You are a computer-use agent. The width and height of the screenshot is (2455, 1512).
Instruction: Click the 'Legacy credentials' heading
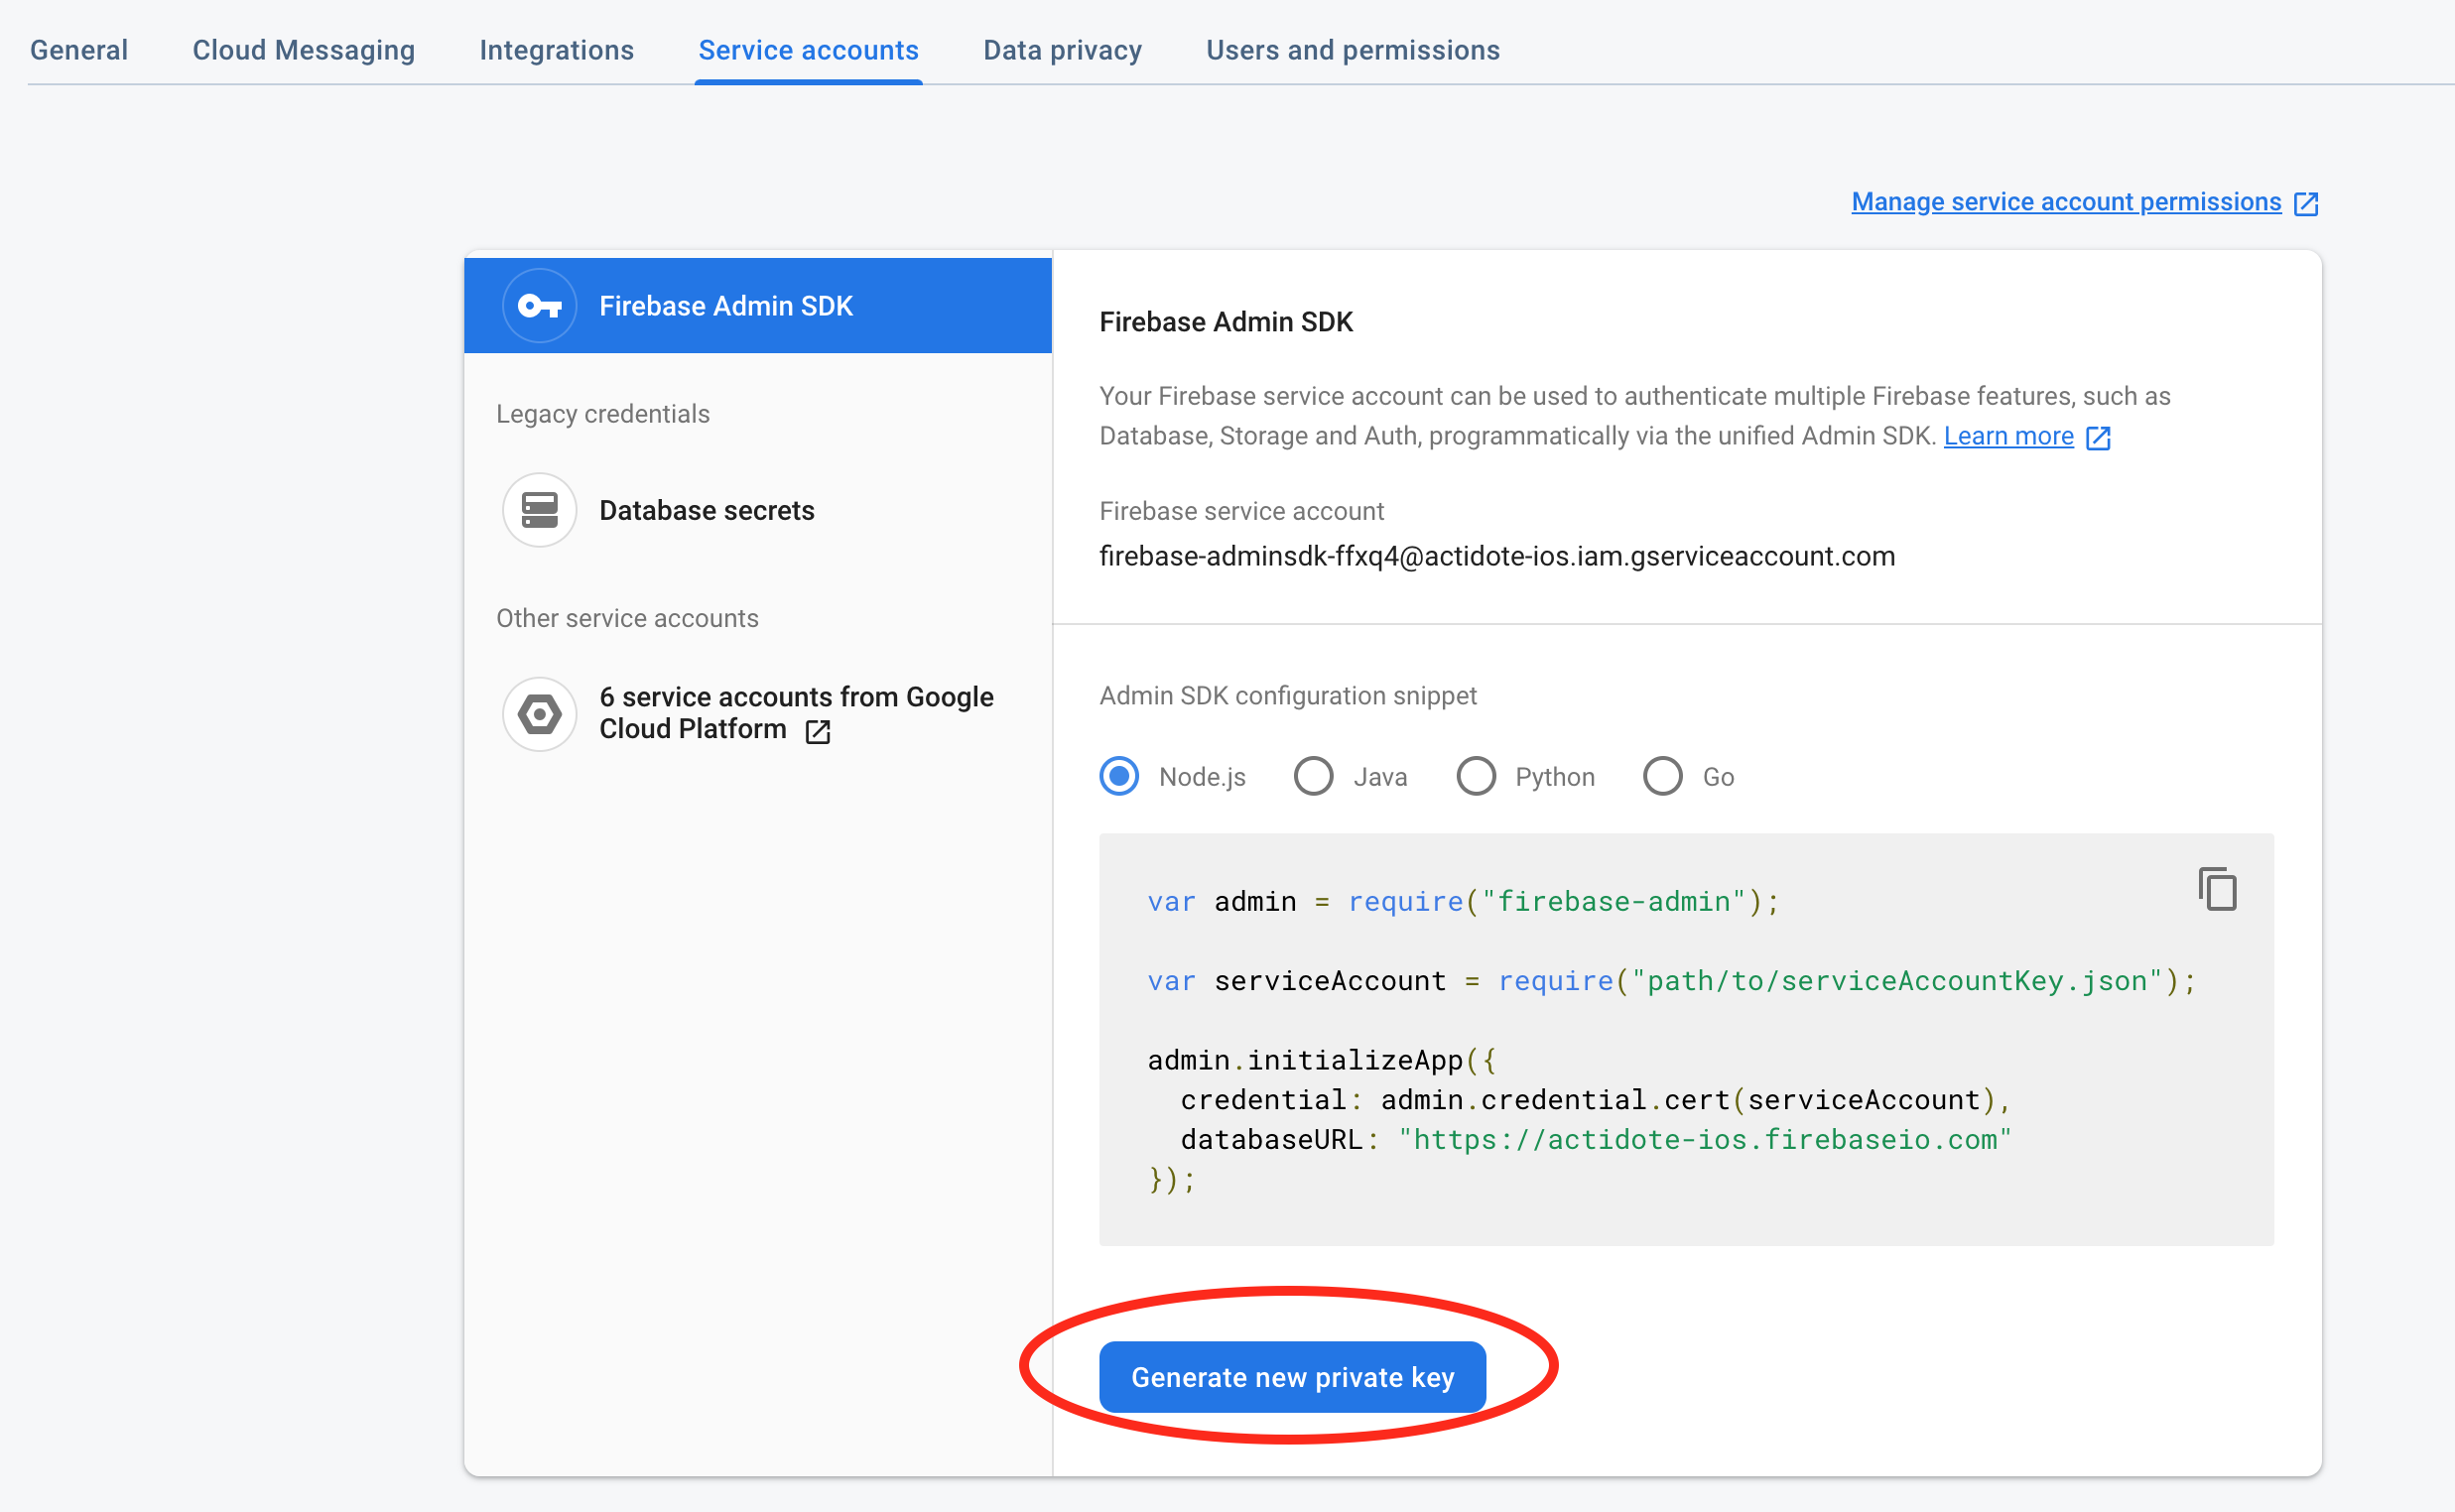pos(603,414)
